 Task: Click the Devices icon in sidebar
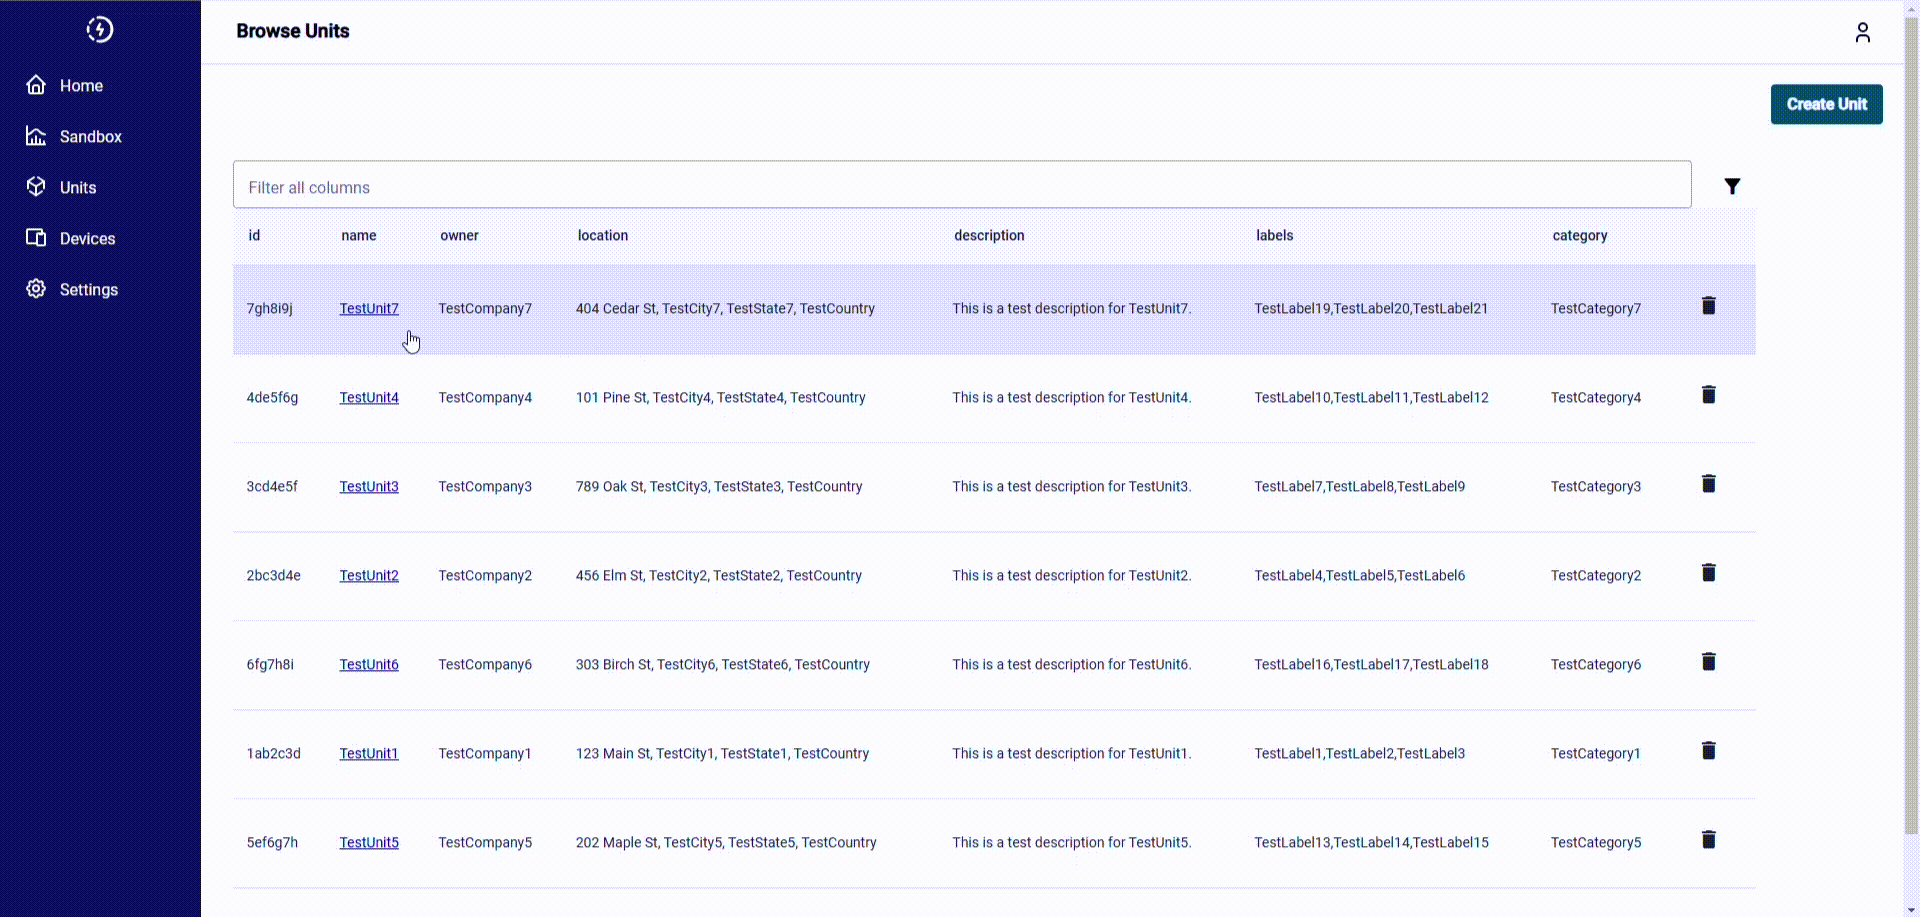[36, 238]
